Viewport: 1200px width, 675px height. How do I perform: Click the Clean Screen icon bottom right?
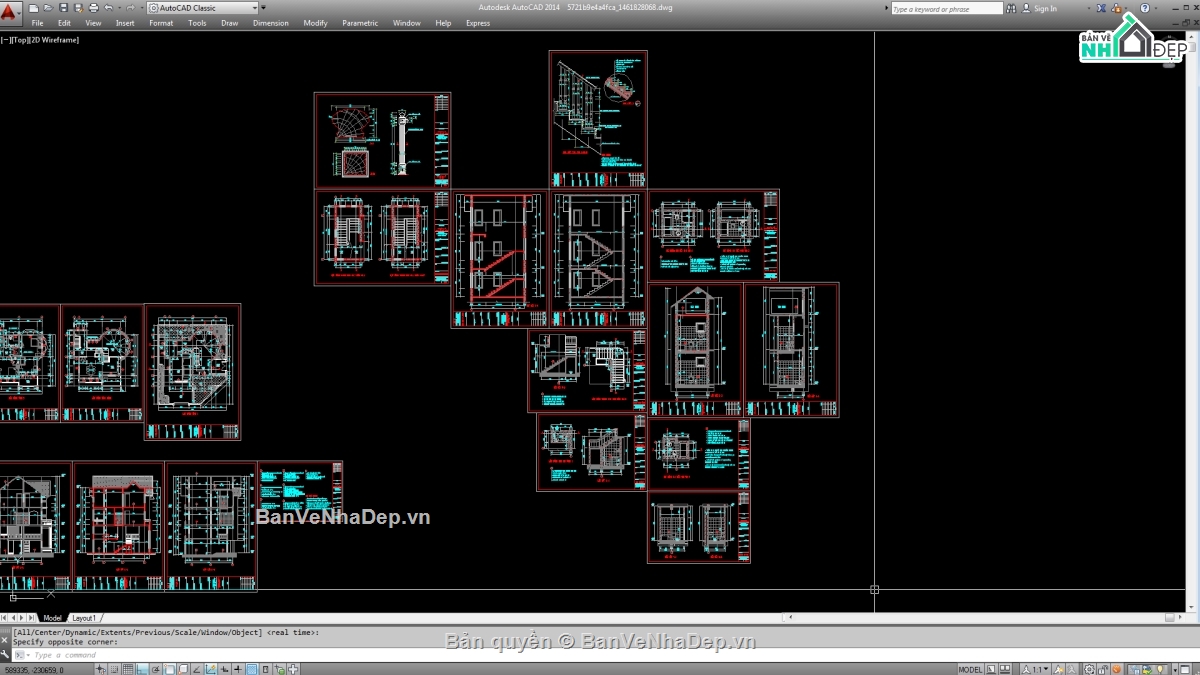tap(1184, 668)
